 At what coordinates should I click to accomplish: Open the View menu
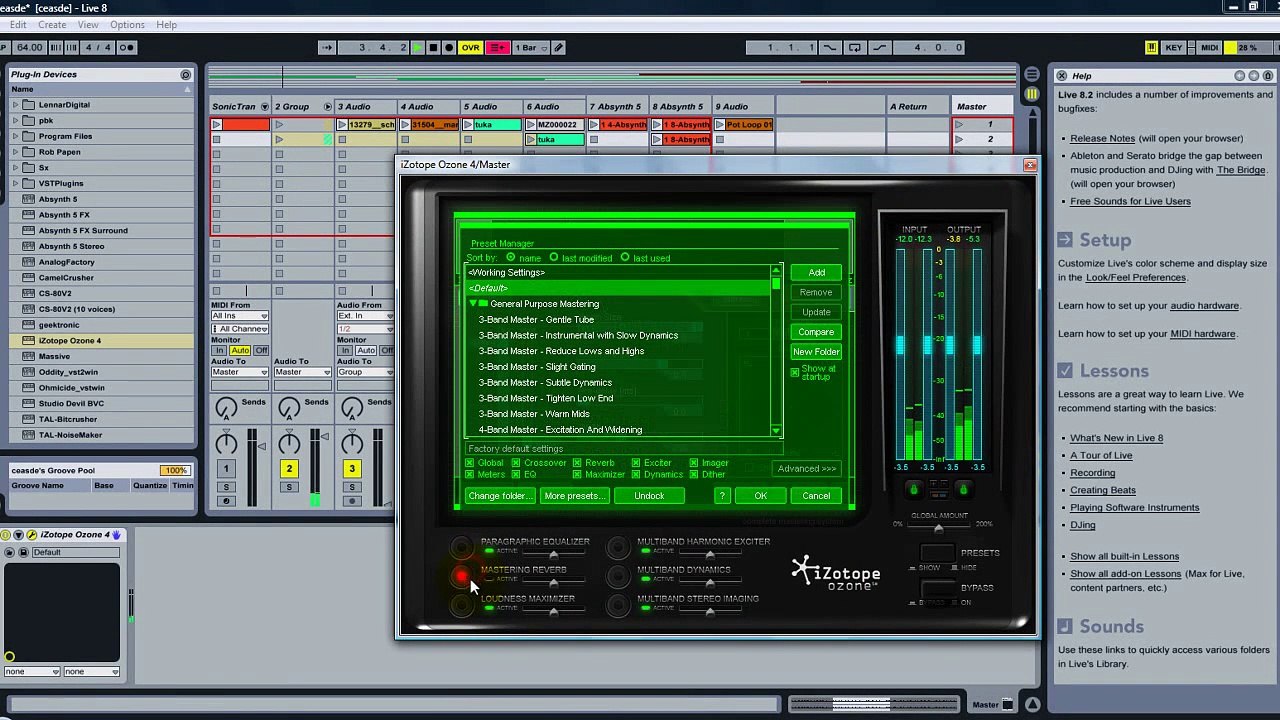point(88,25)
